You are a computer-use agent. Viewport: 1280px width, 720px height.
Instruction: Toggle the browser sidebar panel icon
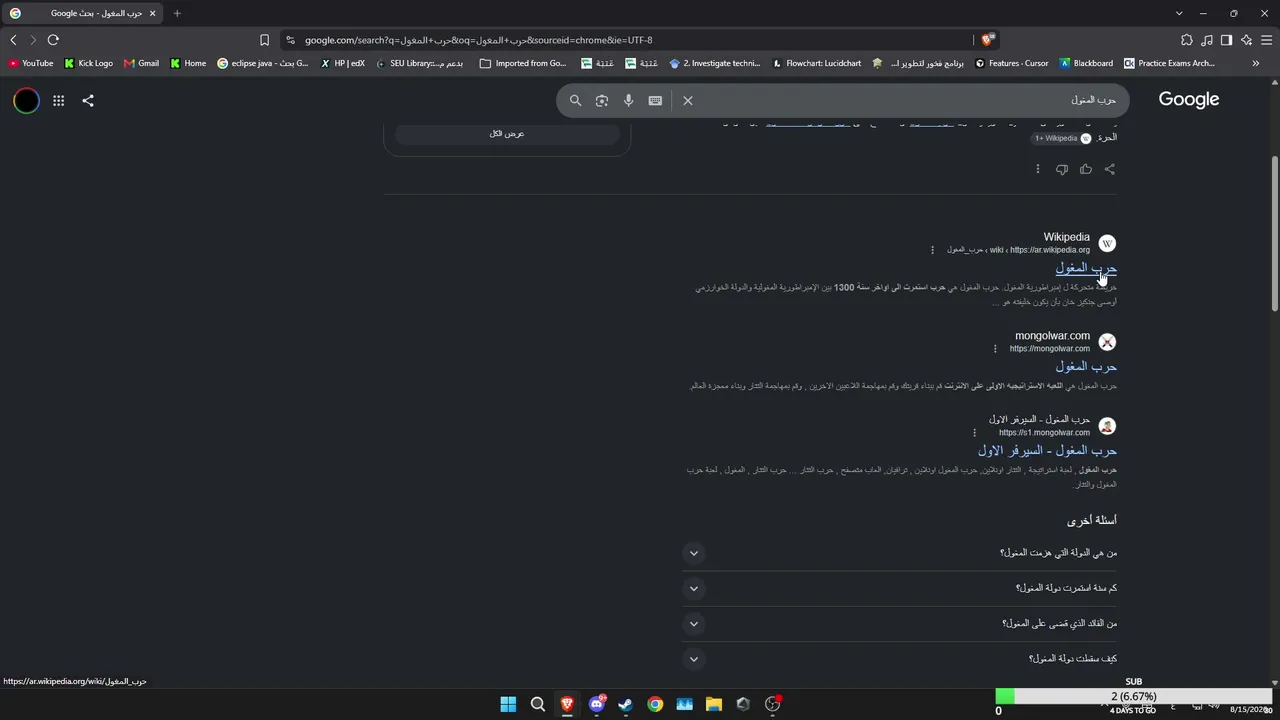click(1226, 40)
